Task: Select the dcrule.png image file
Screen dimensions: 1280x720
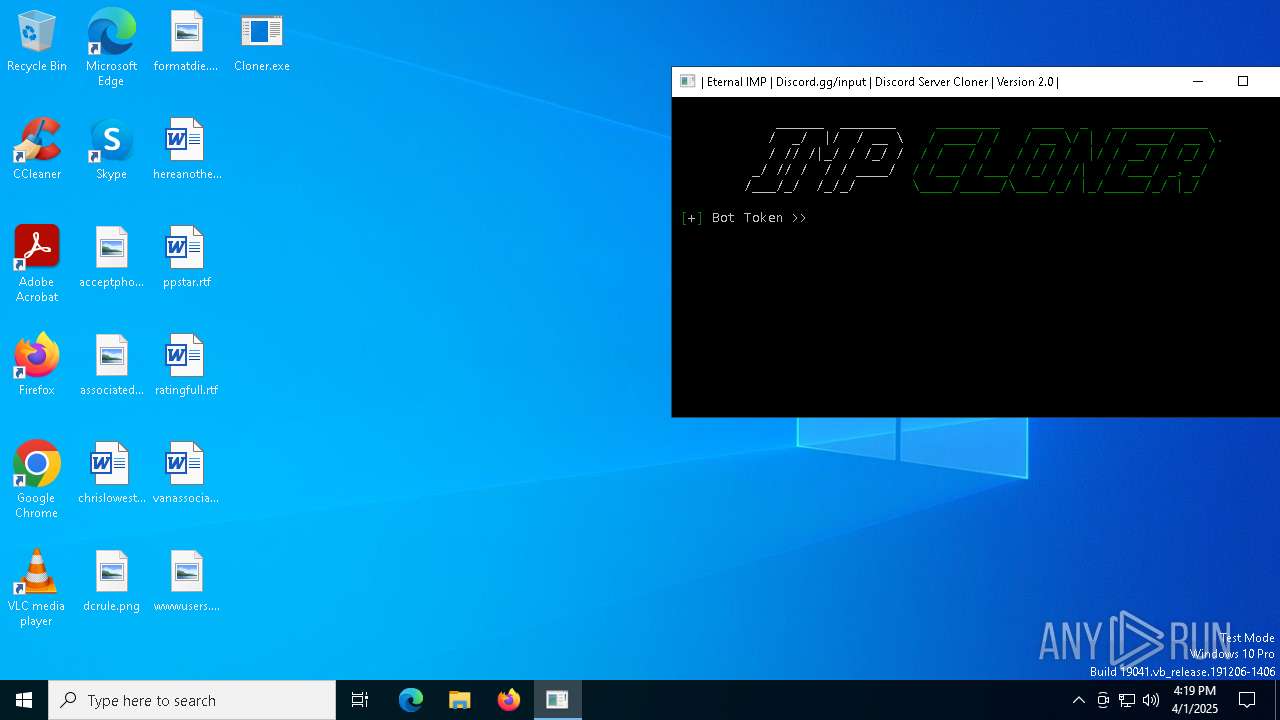Action: [111, 582]
